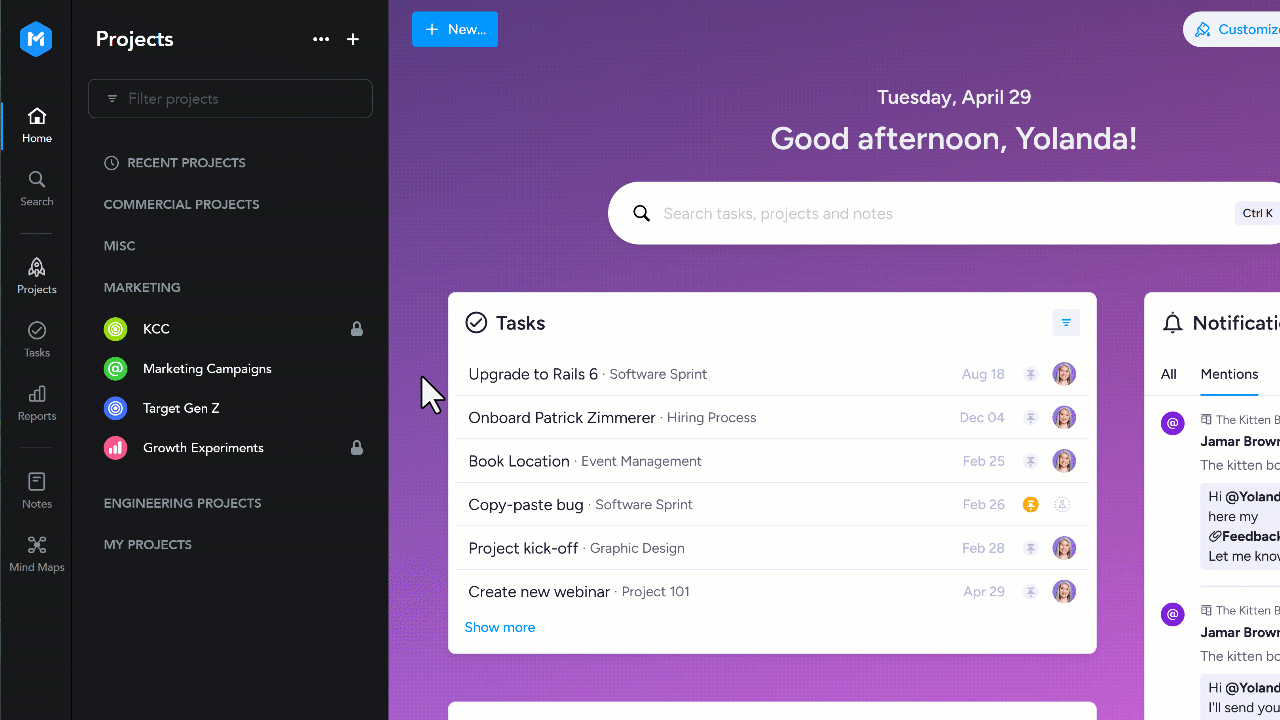Open the Feedback attachment link in notification

click(x=1246, y=536)
